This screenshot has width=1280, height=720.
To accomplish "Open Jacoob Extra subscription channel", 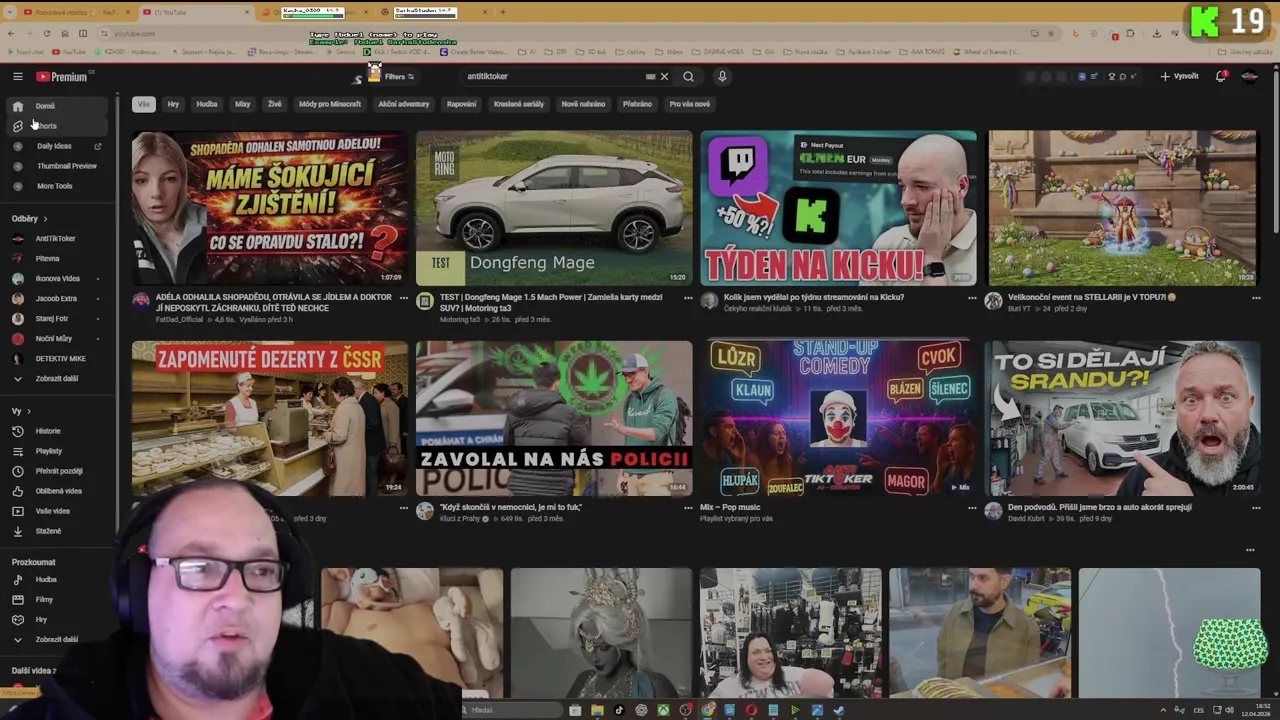I will [56, 298].
